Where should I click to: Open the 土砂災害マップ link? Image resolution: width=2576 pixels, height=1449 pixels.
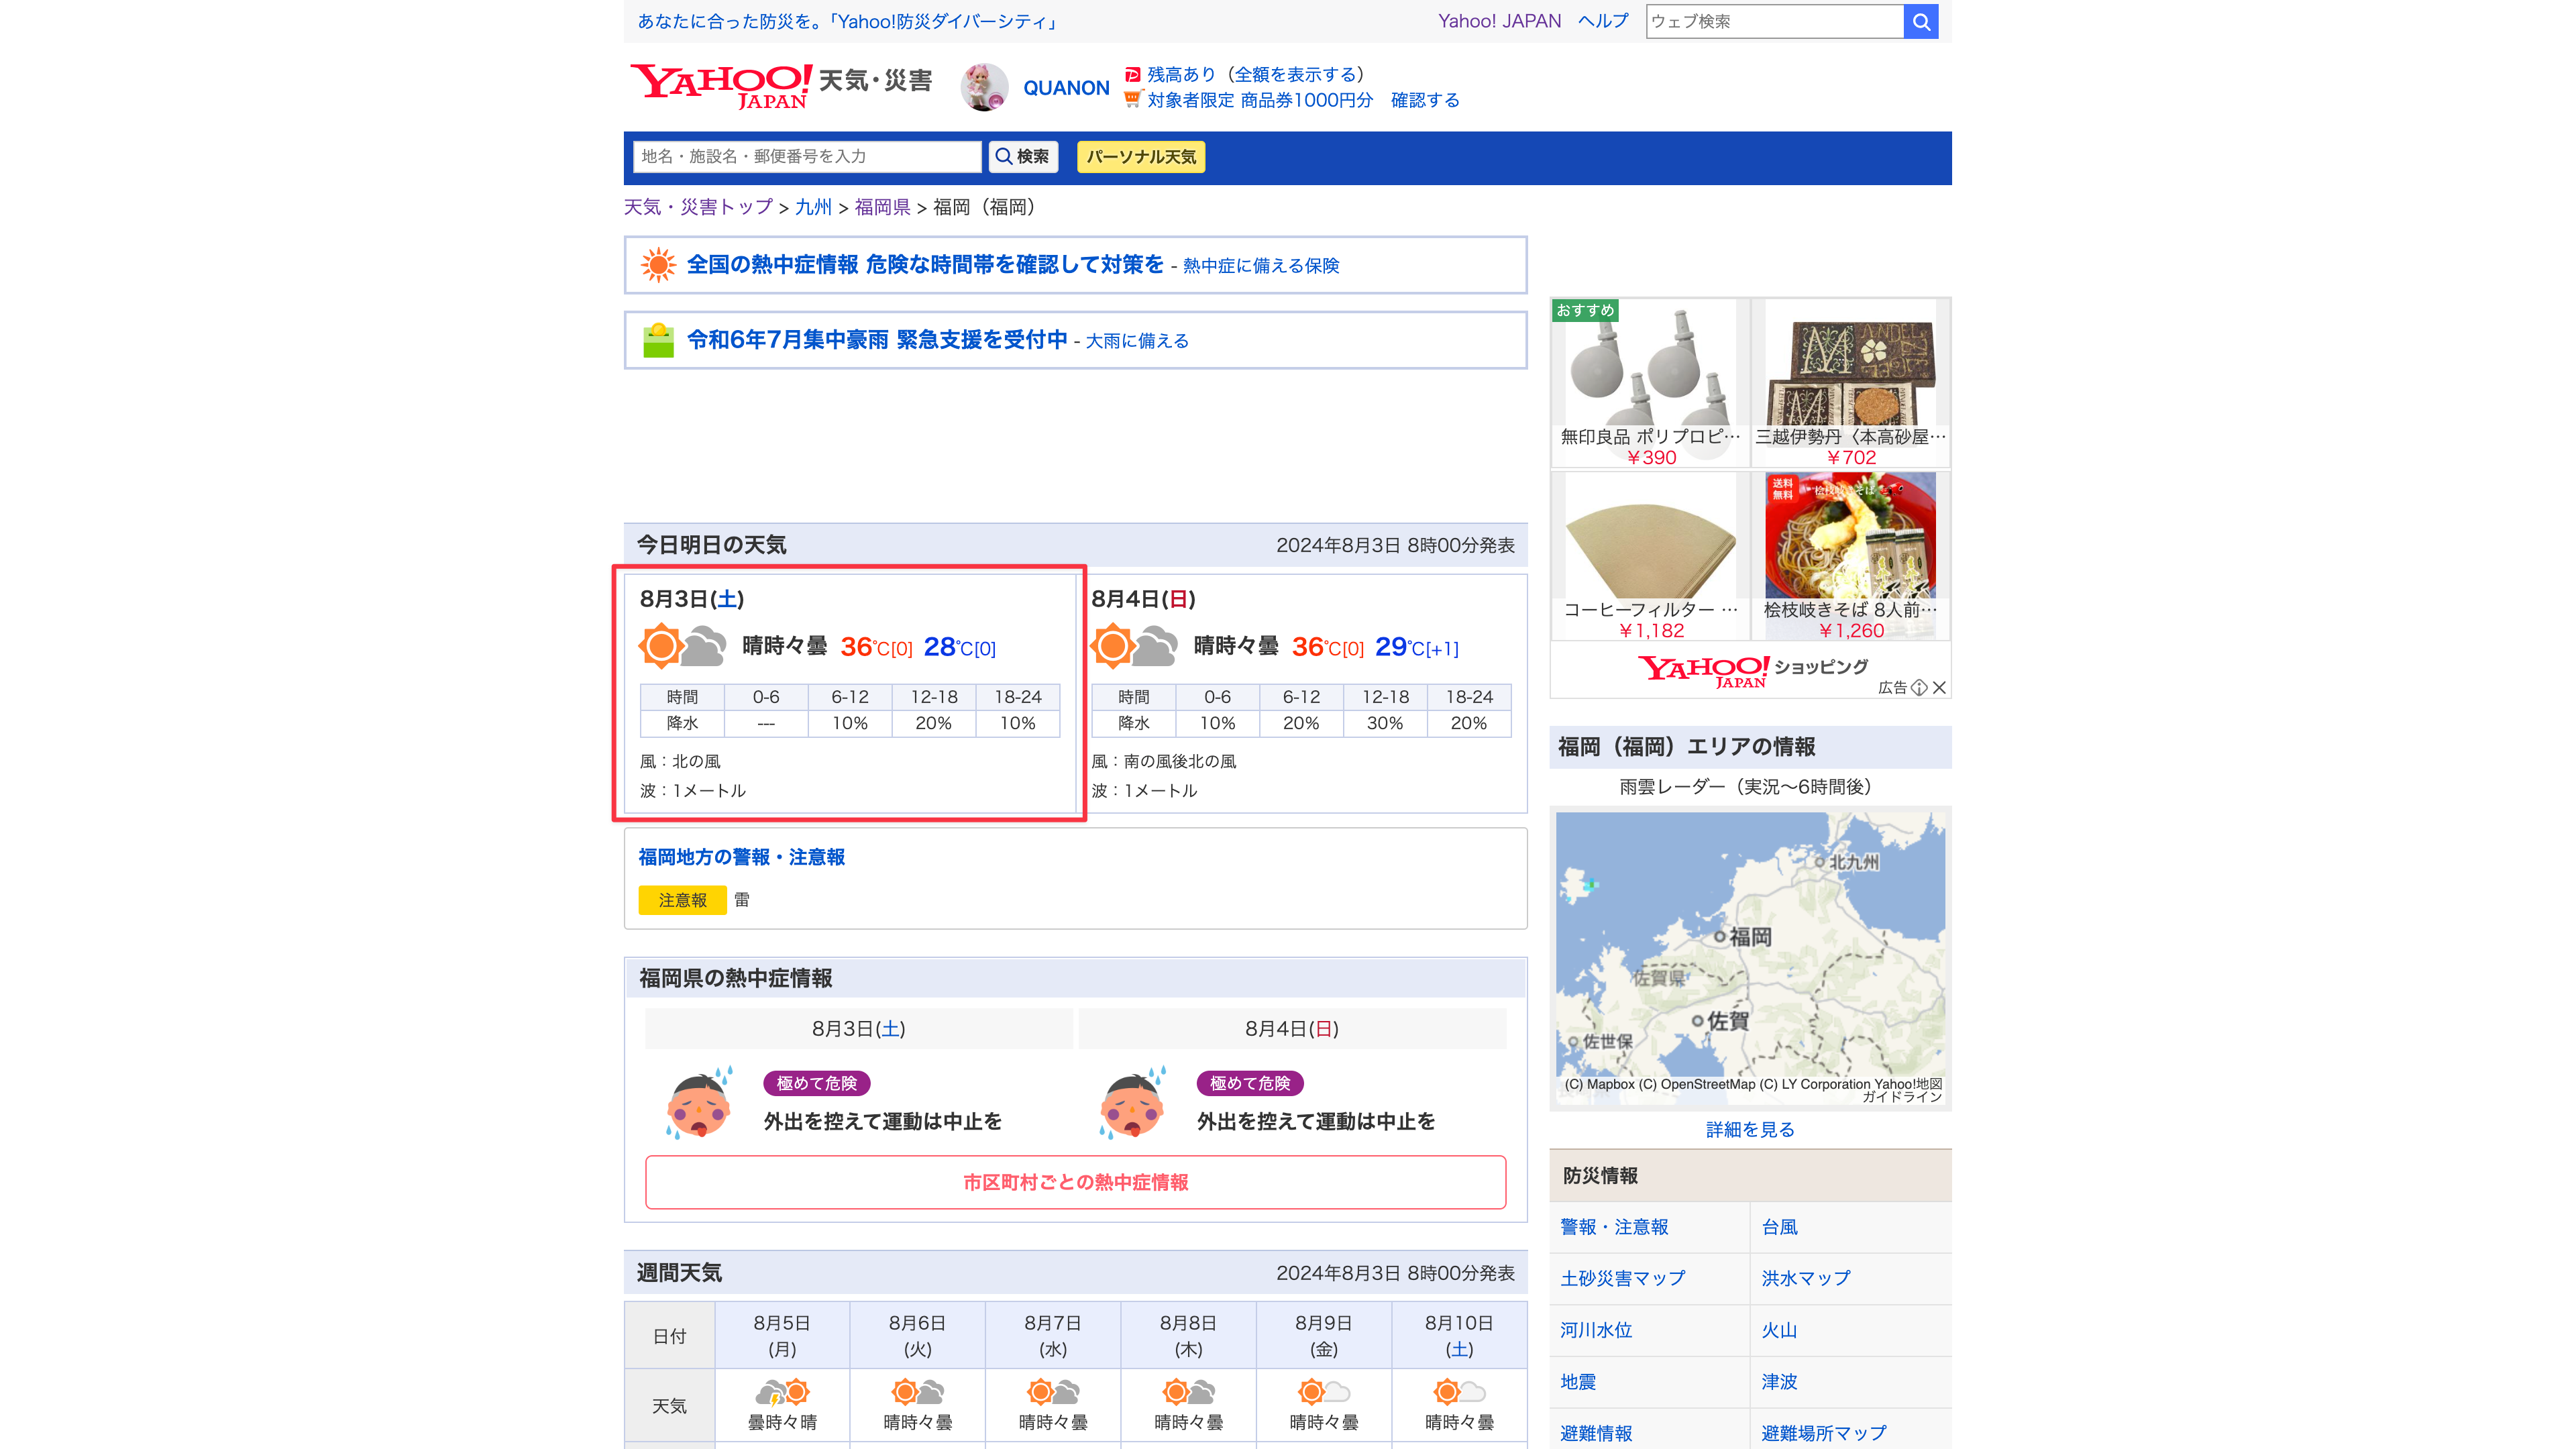point(1621,1278)
